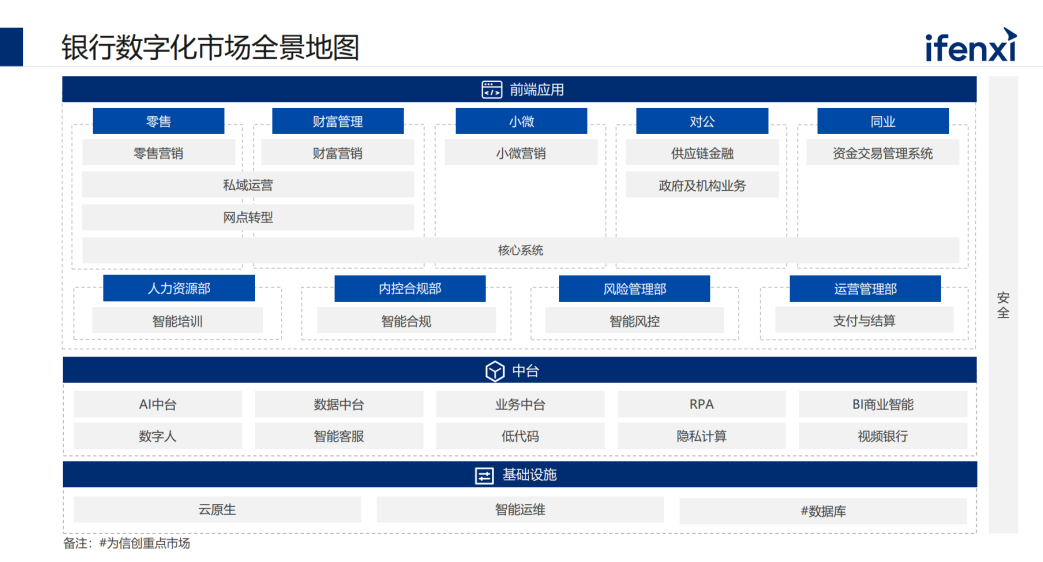Click the ifenxi logo
This screenshot has height=562, width=1043.
point(969,45)
